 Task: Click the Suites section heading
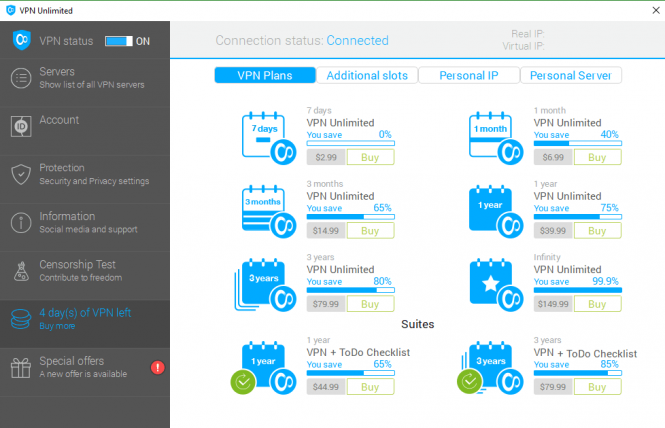point(418,324)
